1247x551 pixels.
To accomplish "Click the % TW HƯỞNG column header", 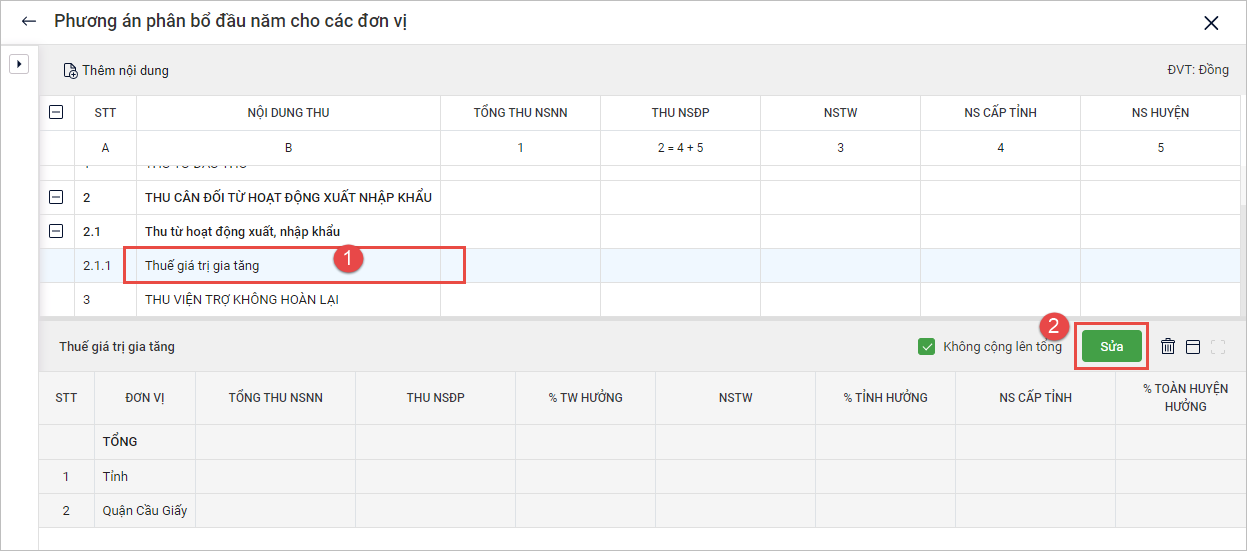I will point(585,398).
